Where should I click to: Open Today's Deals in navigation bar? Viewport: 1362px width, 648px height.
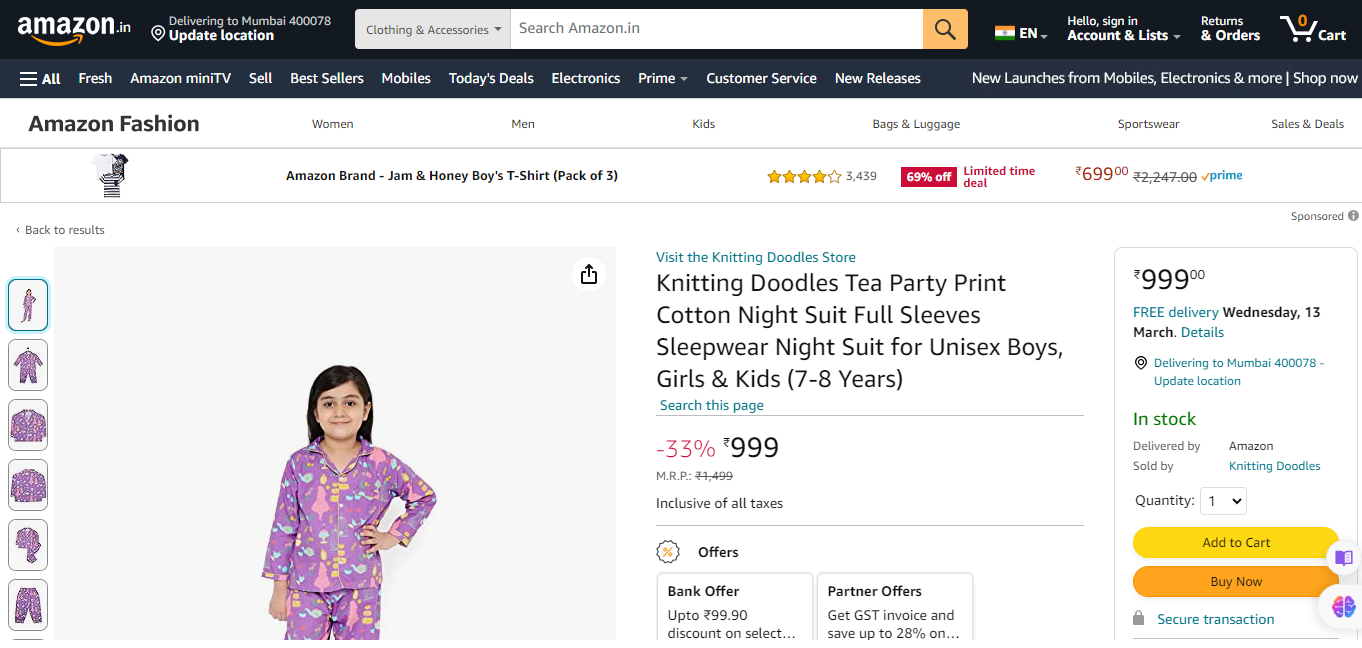tap(491, 78)
